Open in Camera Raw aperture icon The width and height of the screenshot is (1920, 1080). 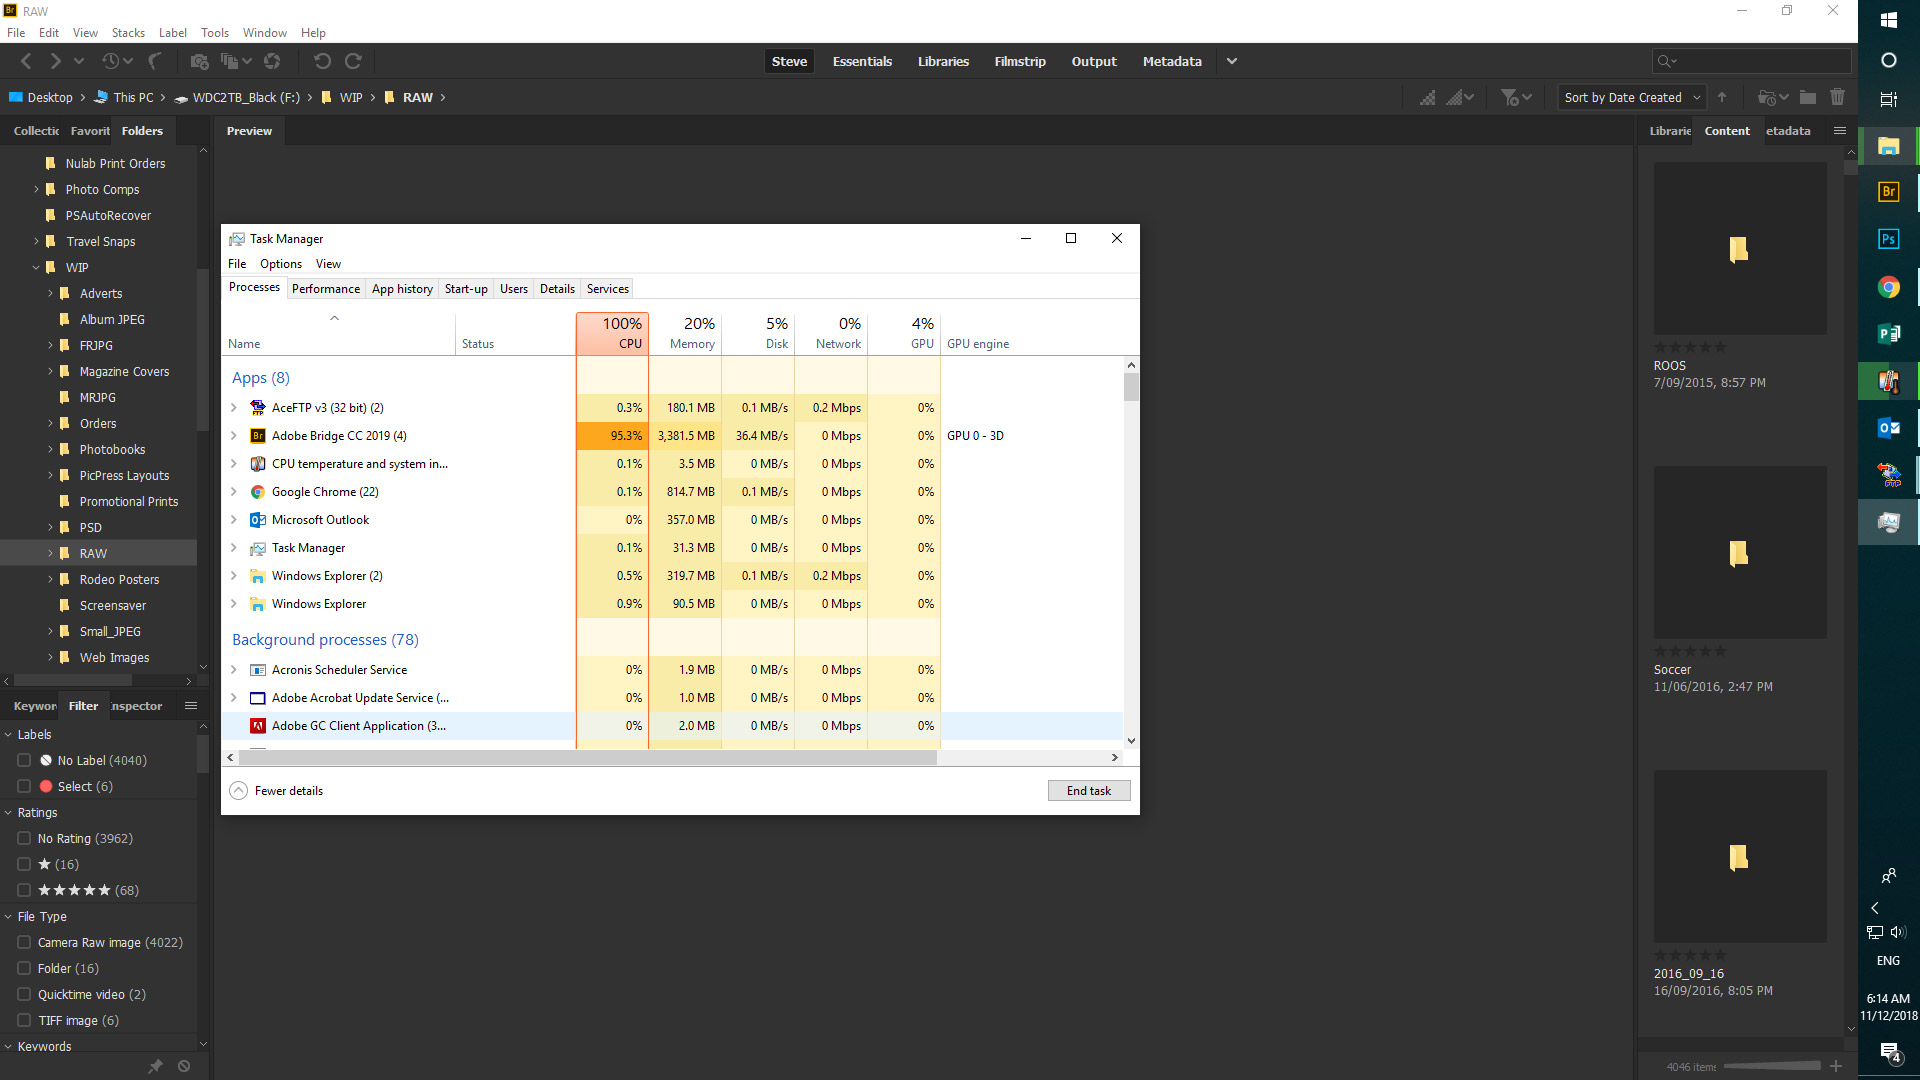(x=272, y=61)
